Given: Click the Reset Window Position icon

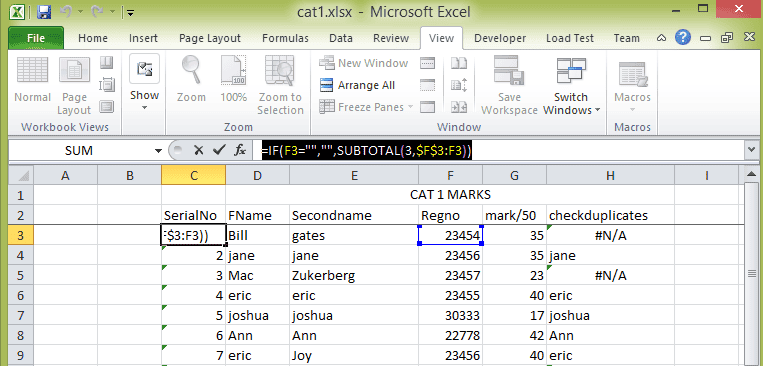Looking at the screenshot, I should click(x=459, y=107).
